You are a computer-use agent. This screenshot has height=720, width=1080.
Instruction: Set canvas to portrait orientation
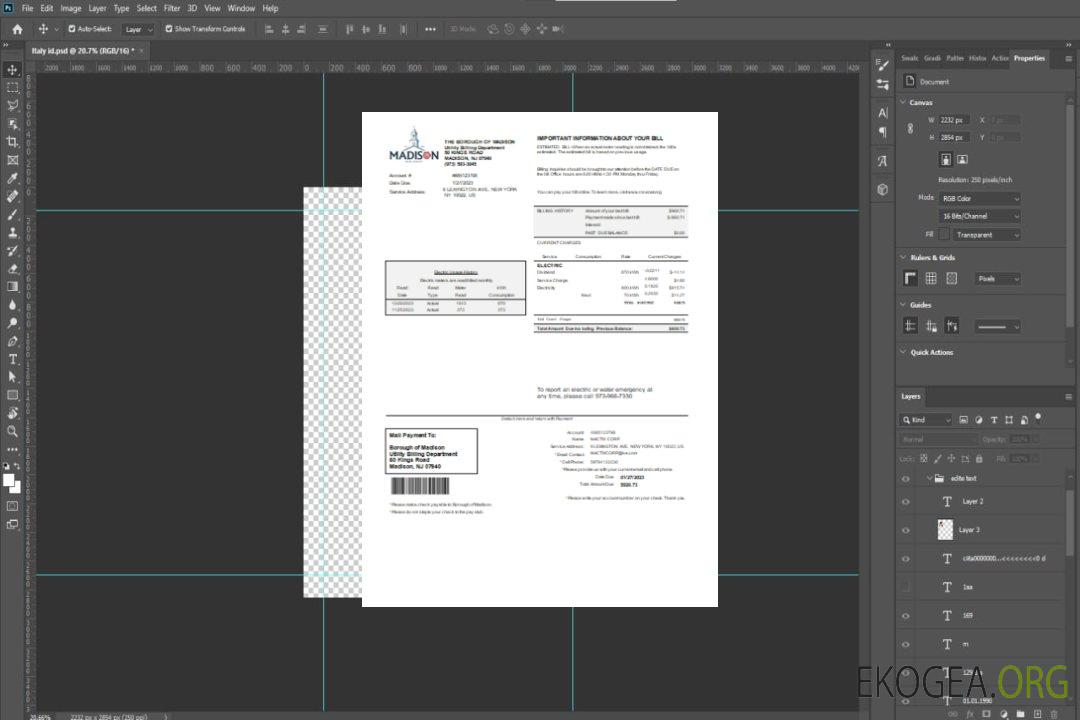coord(945,160)
